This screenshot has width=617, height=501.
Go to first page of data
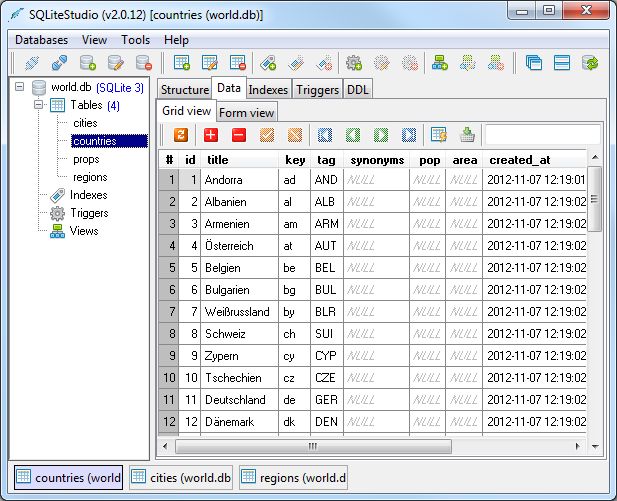point(325,135)
